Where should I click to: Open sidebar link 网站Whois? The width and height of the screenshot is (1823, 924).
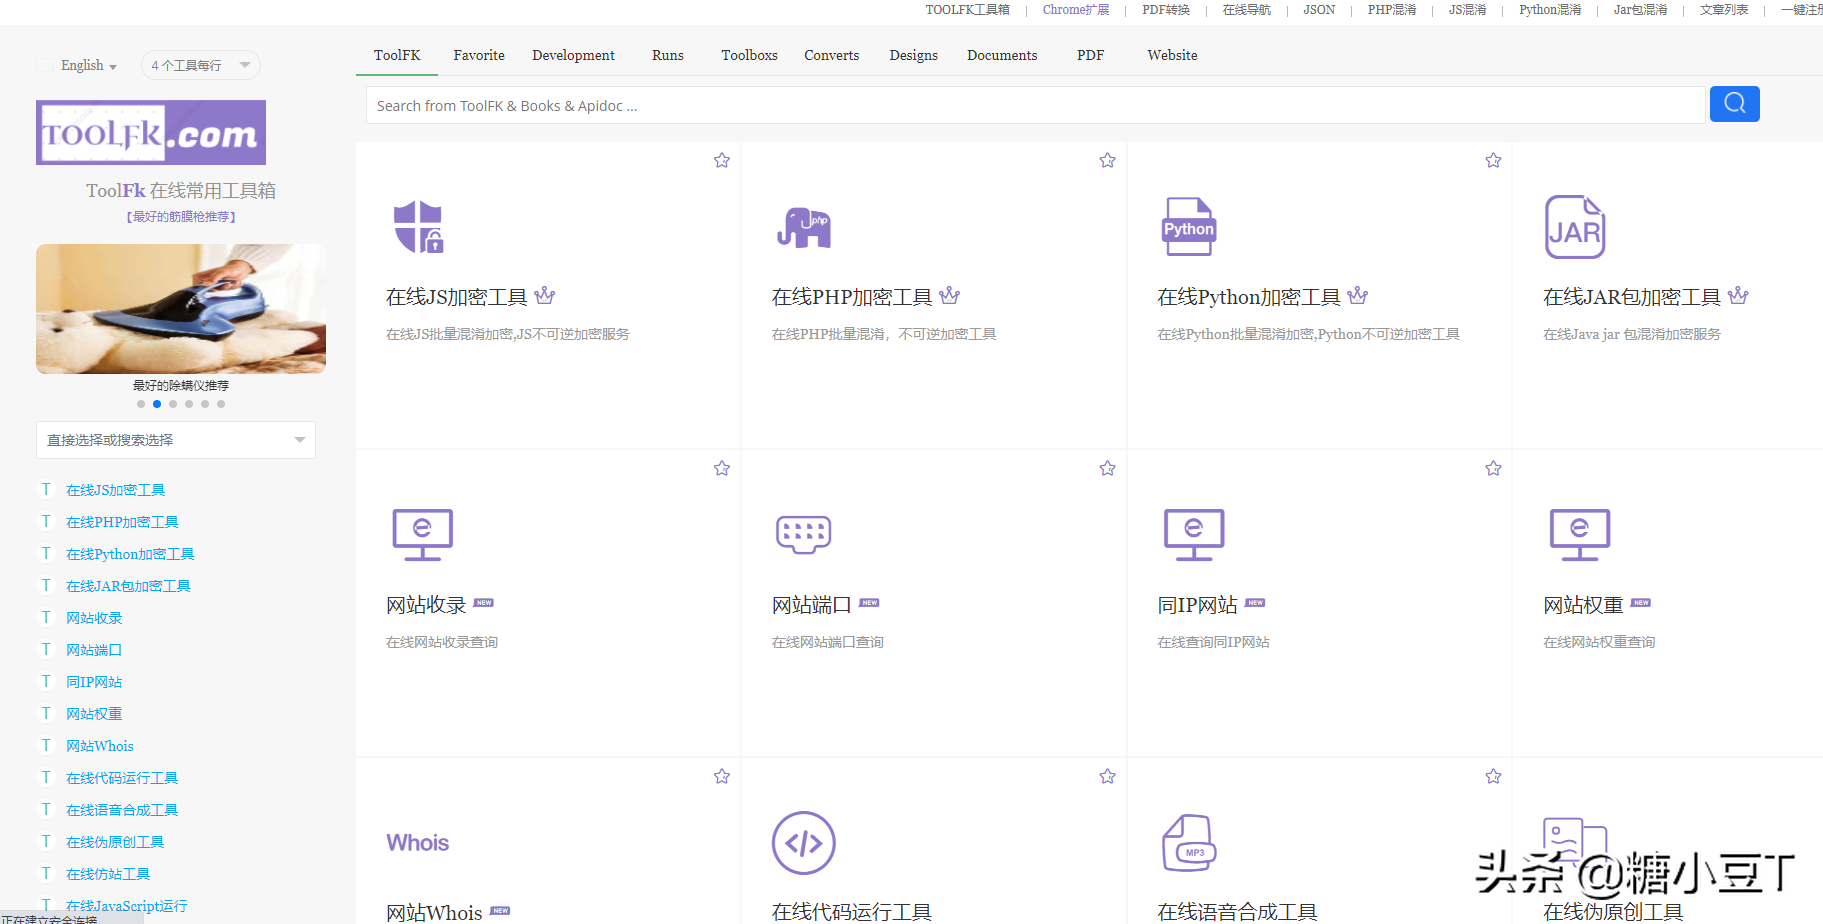point(100,746)
